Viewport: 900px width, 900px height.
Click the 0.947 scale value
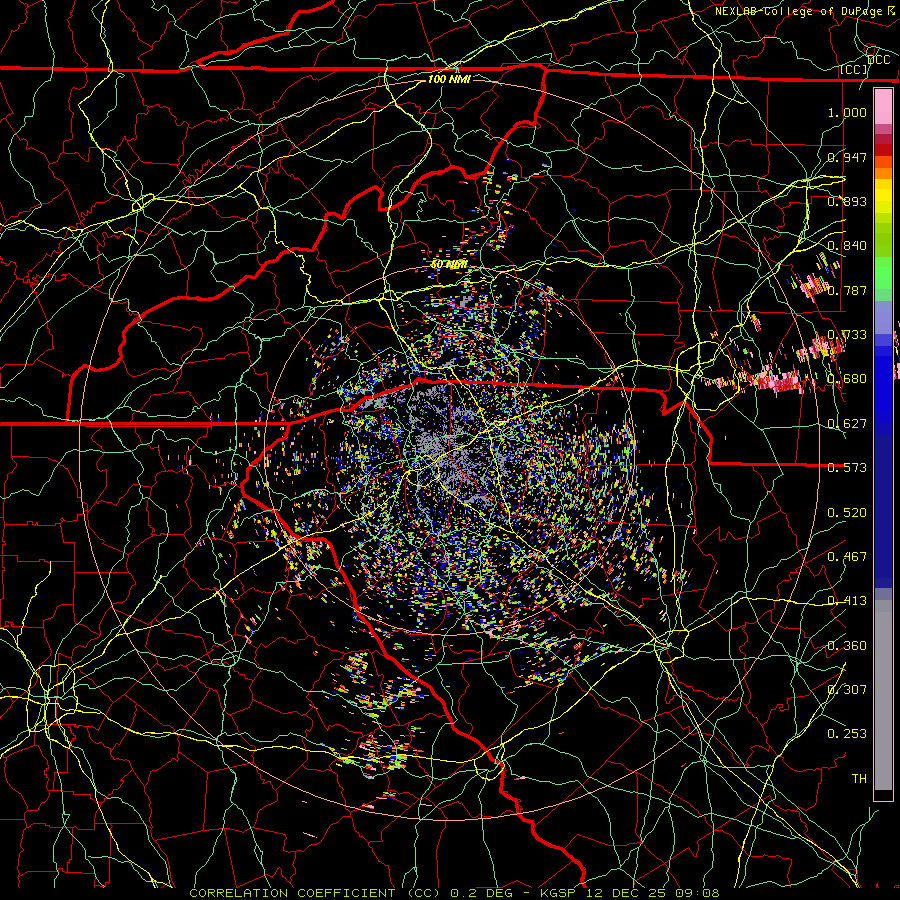[x=847, y=157]
